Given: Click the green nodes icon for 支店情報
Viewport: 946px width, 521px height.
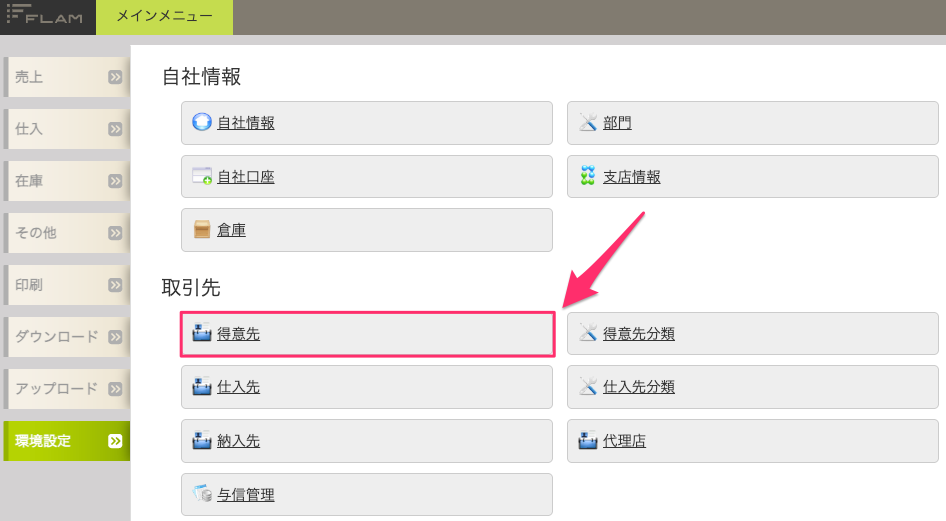Looking at the screenshot, I should pos(588,175).
